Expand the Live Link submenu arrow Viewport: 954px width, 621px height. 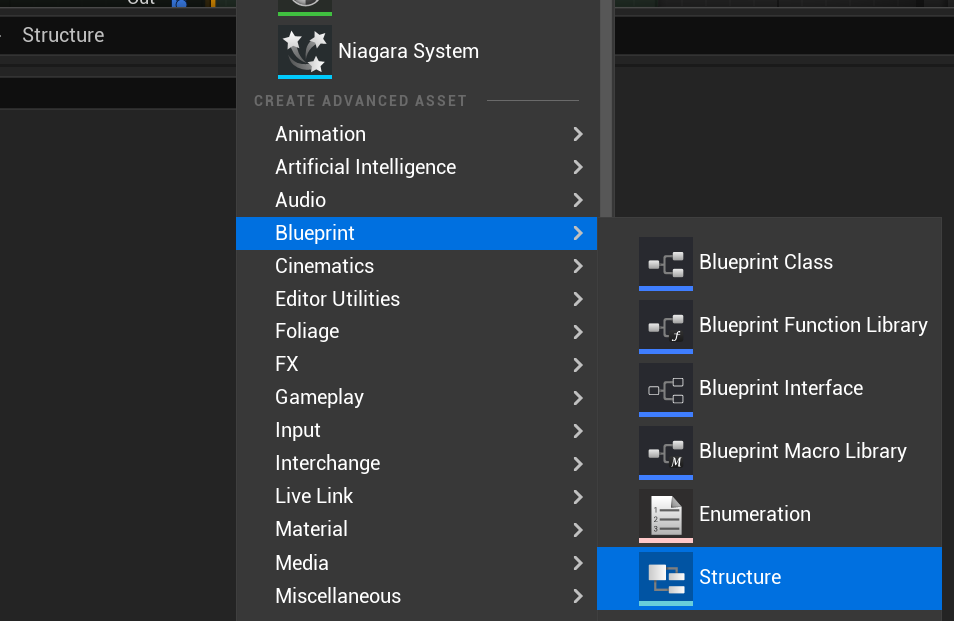578,496
